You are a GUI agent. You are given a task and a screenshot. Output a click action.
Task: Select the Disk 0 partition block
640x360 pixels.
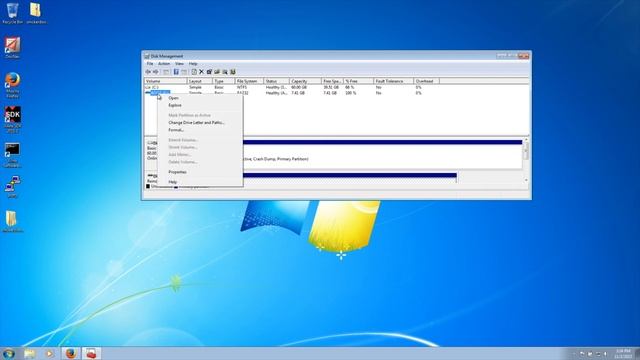pos(382,154)
